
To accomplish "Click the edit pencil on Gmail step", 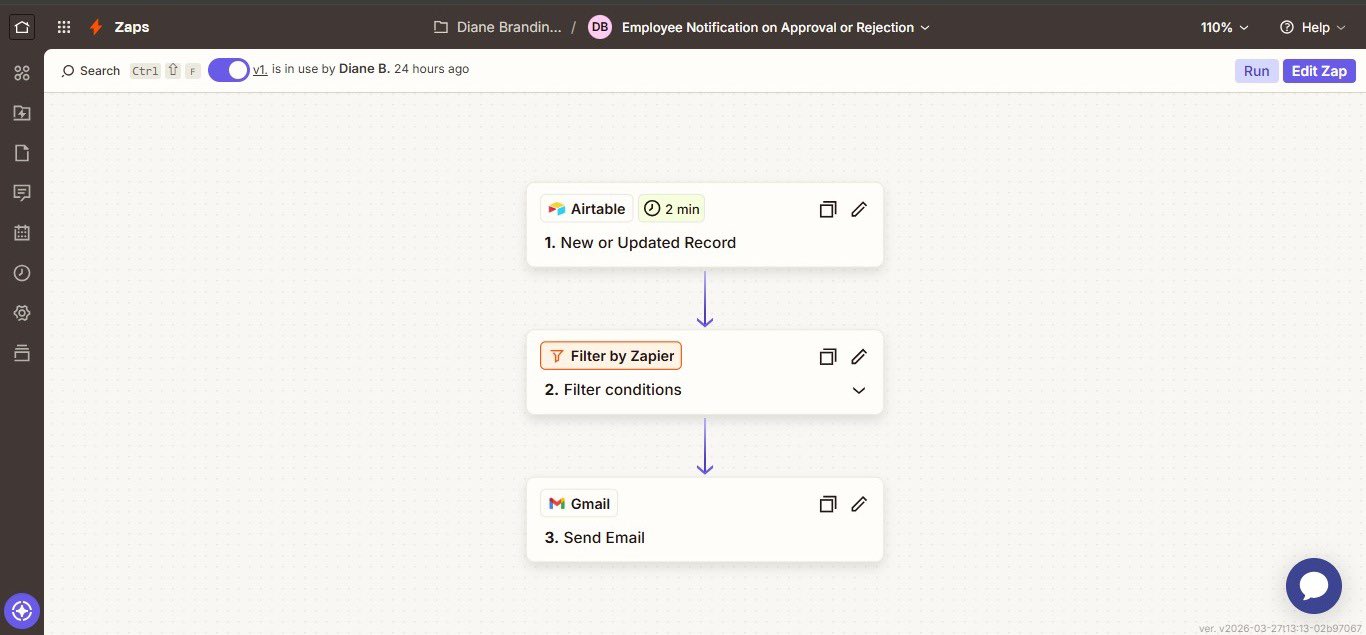I will point(859,504).
